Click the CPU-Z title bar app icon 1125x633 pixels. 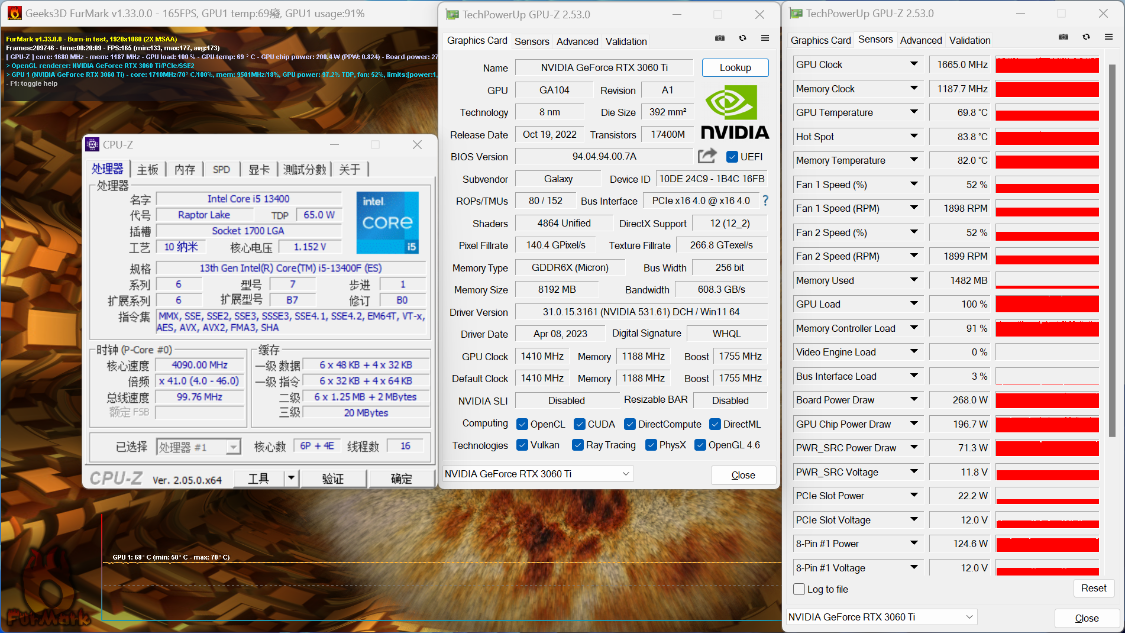(92, 144)
